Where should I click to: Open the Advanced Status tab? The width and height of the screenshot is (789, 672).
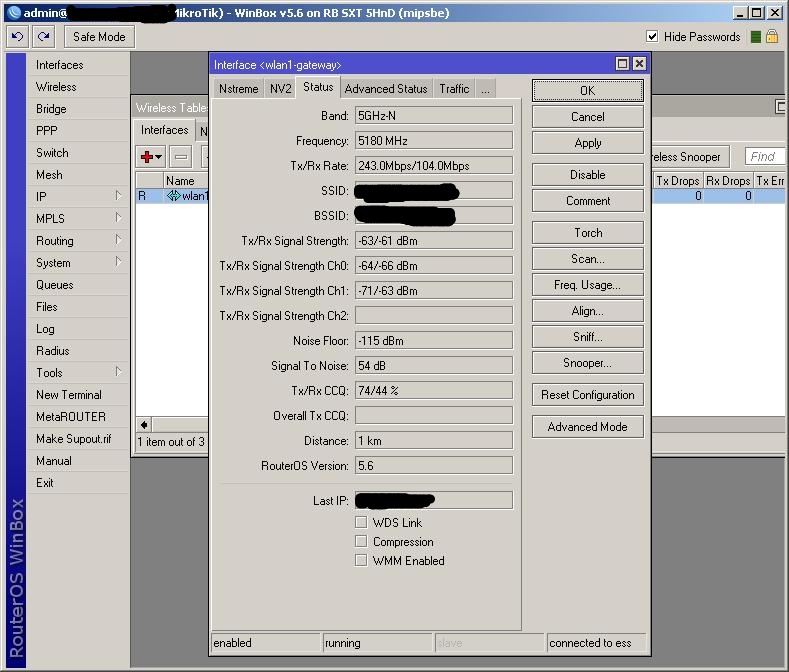click(x=386, y=89)
